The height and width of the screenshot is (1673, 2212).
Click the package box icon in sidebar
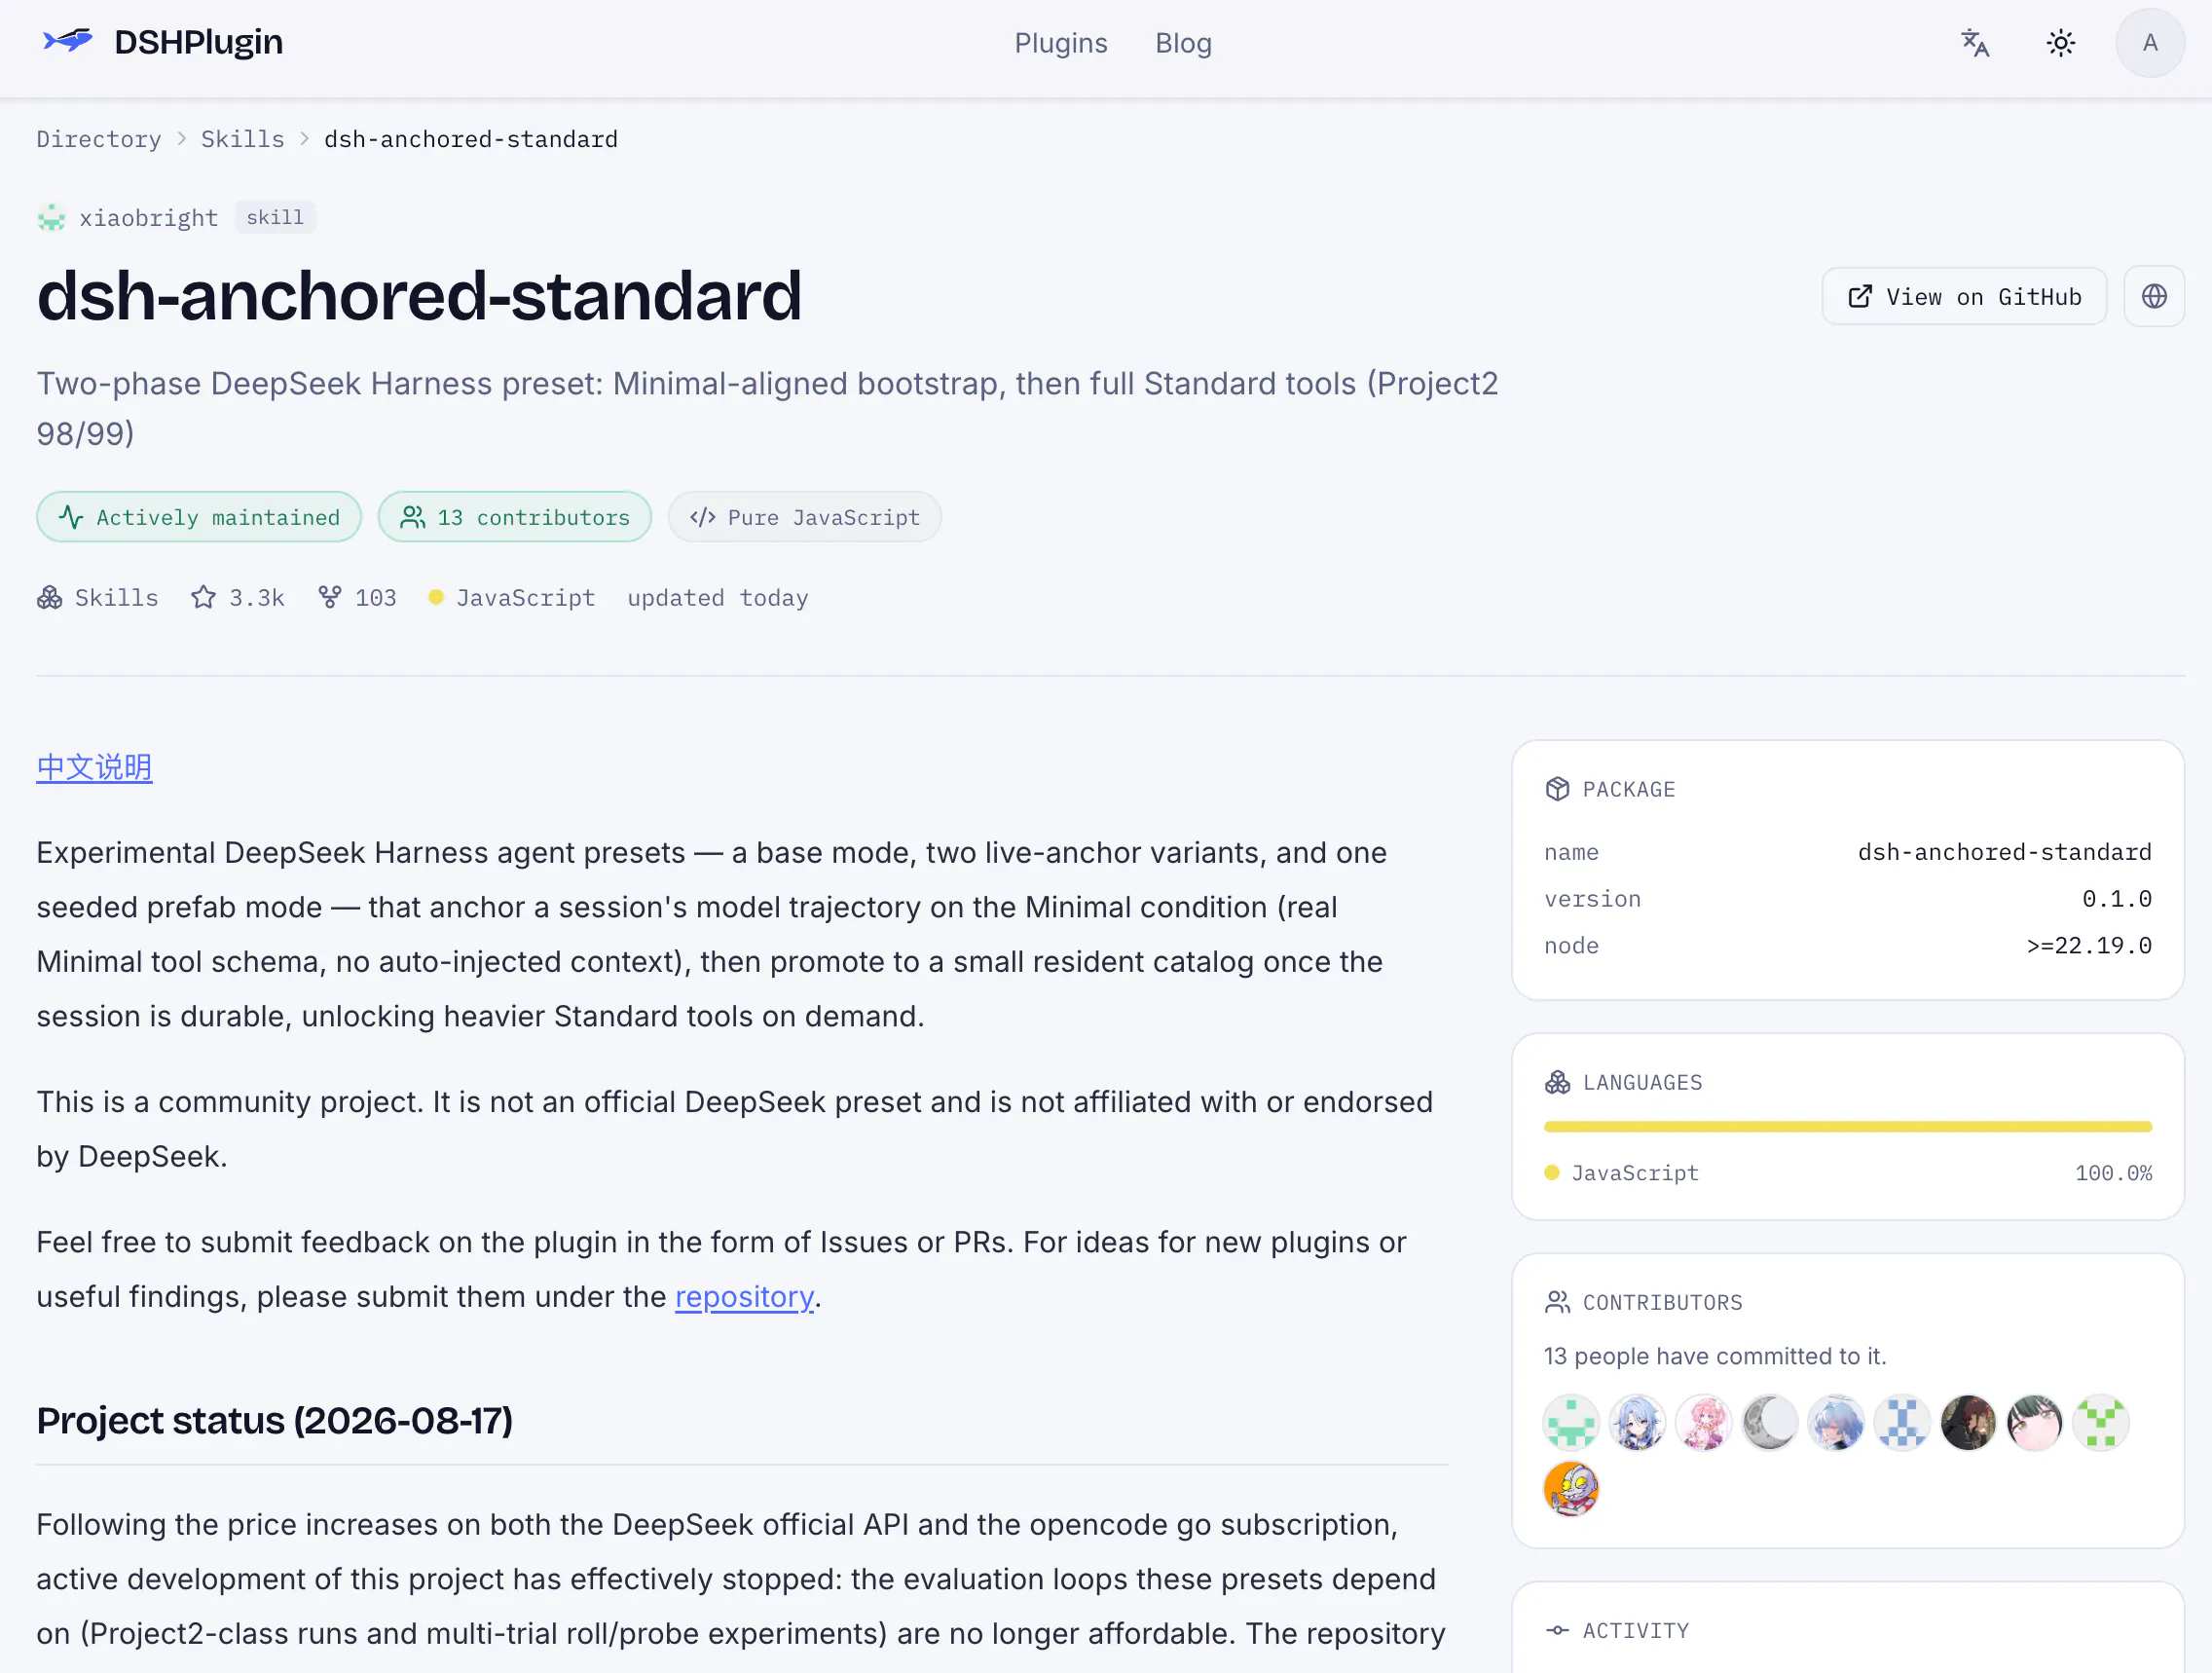1557,789
